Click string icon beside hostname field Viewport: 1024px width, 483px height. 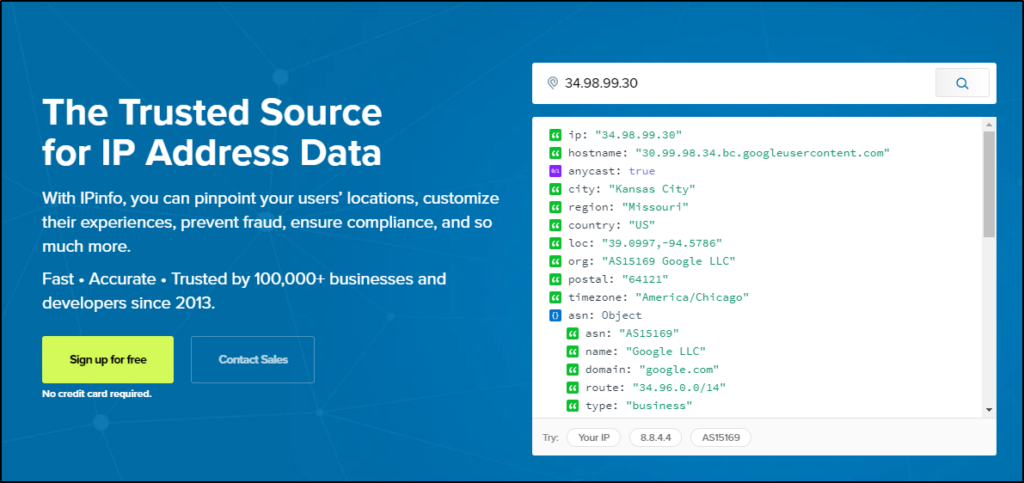tap(555, 153)
